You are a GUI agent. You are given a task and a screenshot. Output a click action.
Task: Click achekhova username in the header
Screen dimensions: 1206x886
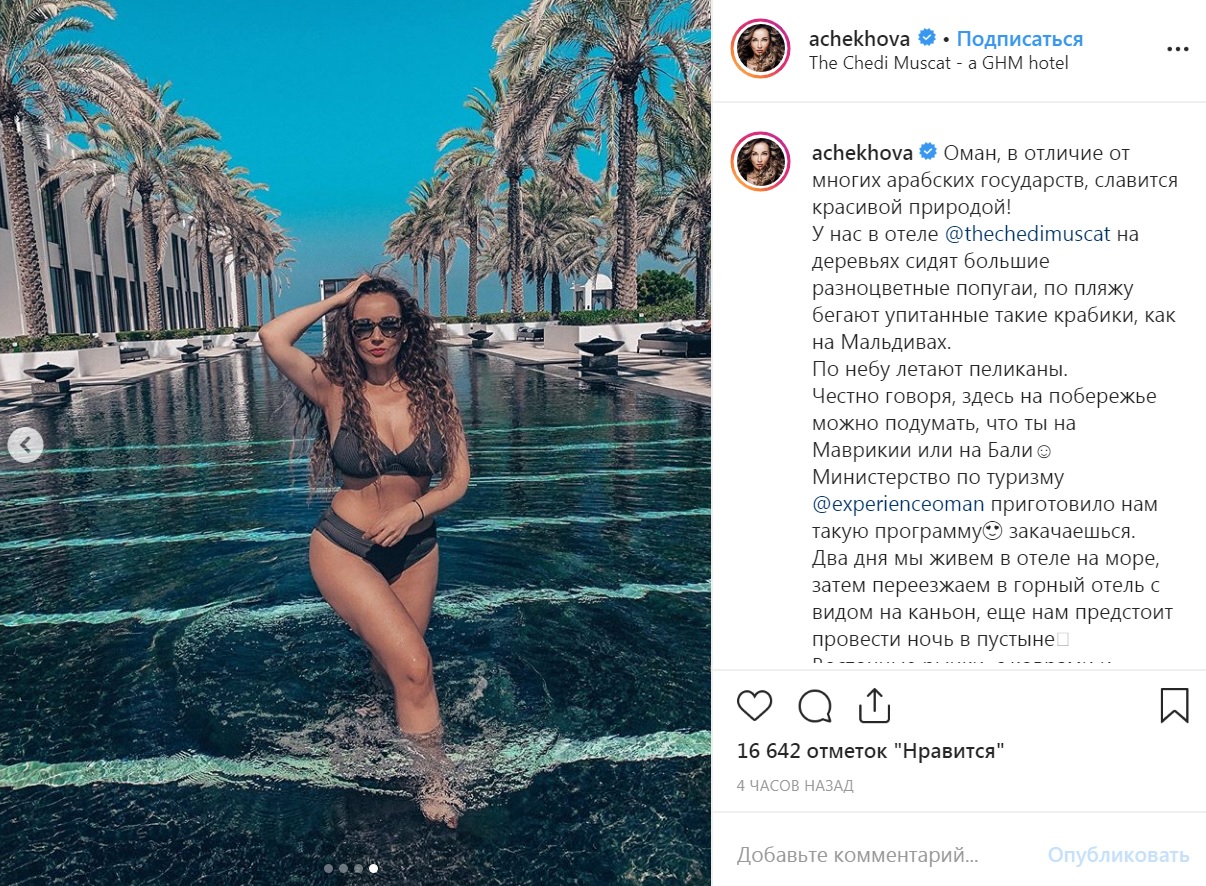click(x=860, y=39)
